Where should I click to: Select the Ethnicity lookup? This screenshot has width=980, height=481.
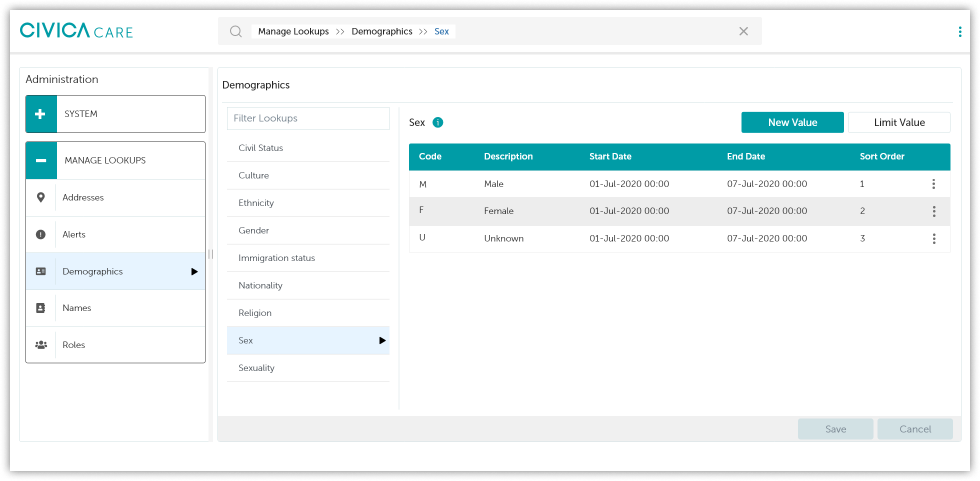pos(308,203)
